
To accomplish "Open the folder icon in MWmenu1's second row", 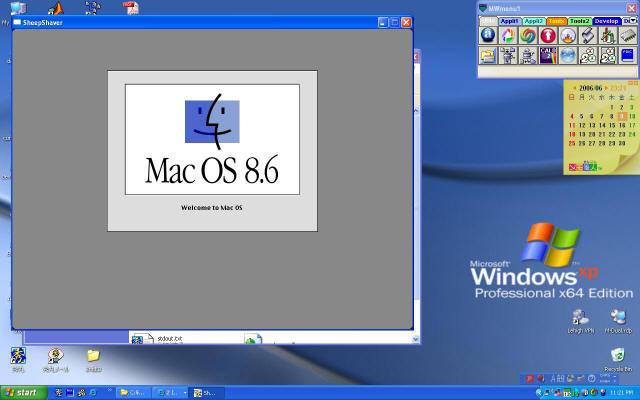I will point(488,56).
